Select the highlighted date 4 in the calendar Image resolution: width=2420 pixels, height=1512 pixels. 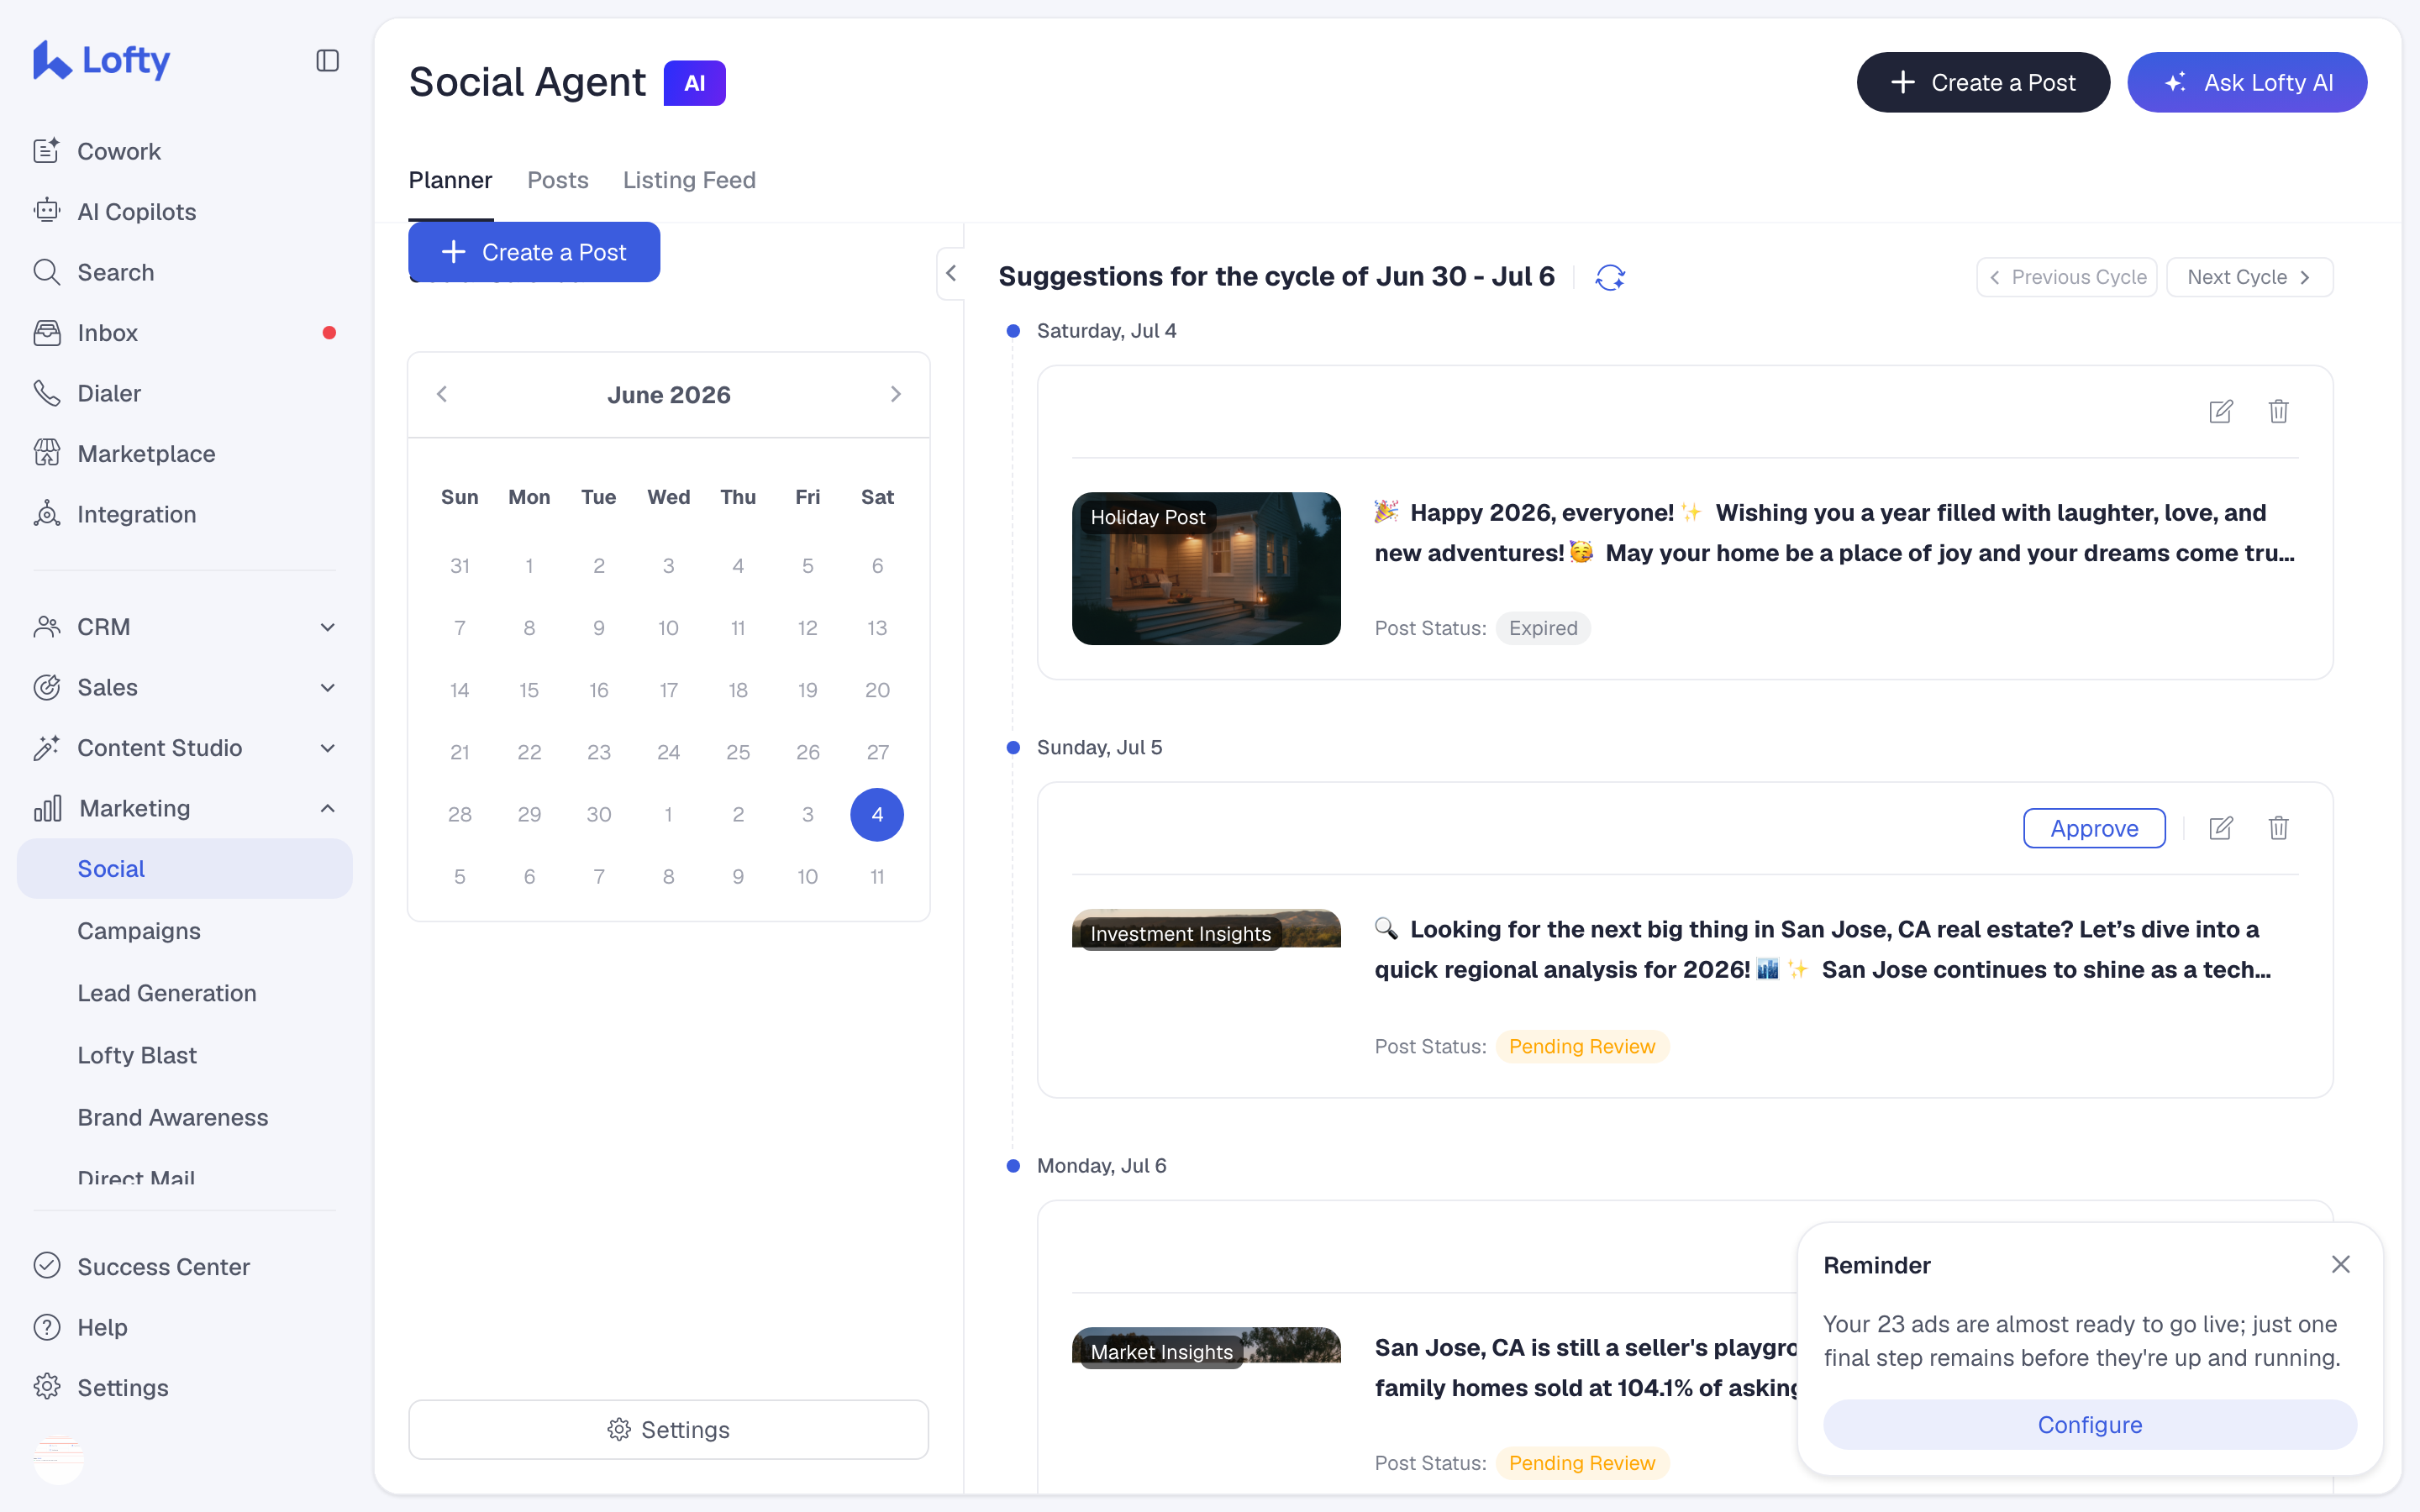[877, 814]
